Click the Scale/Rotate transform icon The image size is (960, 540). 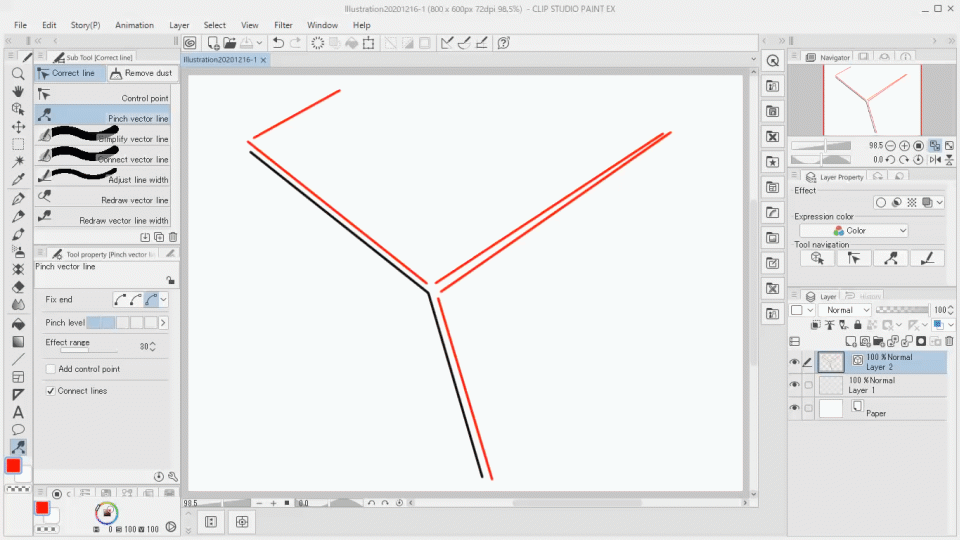click(369, 43)
